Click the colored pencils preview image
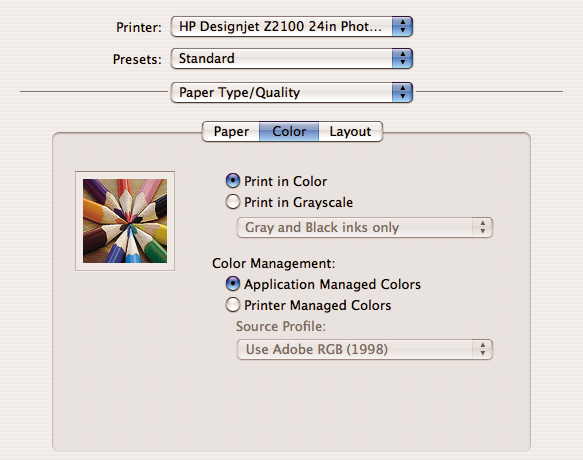Screen dimensions: 583x460 pos(125,221)
